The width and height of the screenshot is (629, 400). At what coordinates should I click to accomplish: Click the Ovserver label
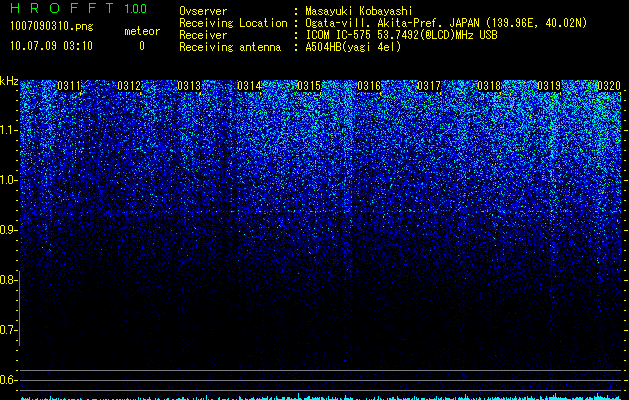pos(203,11)
